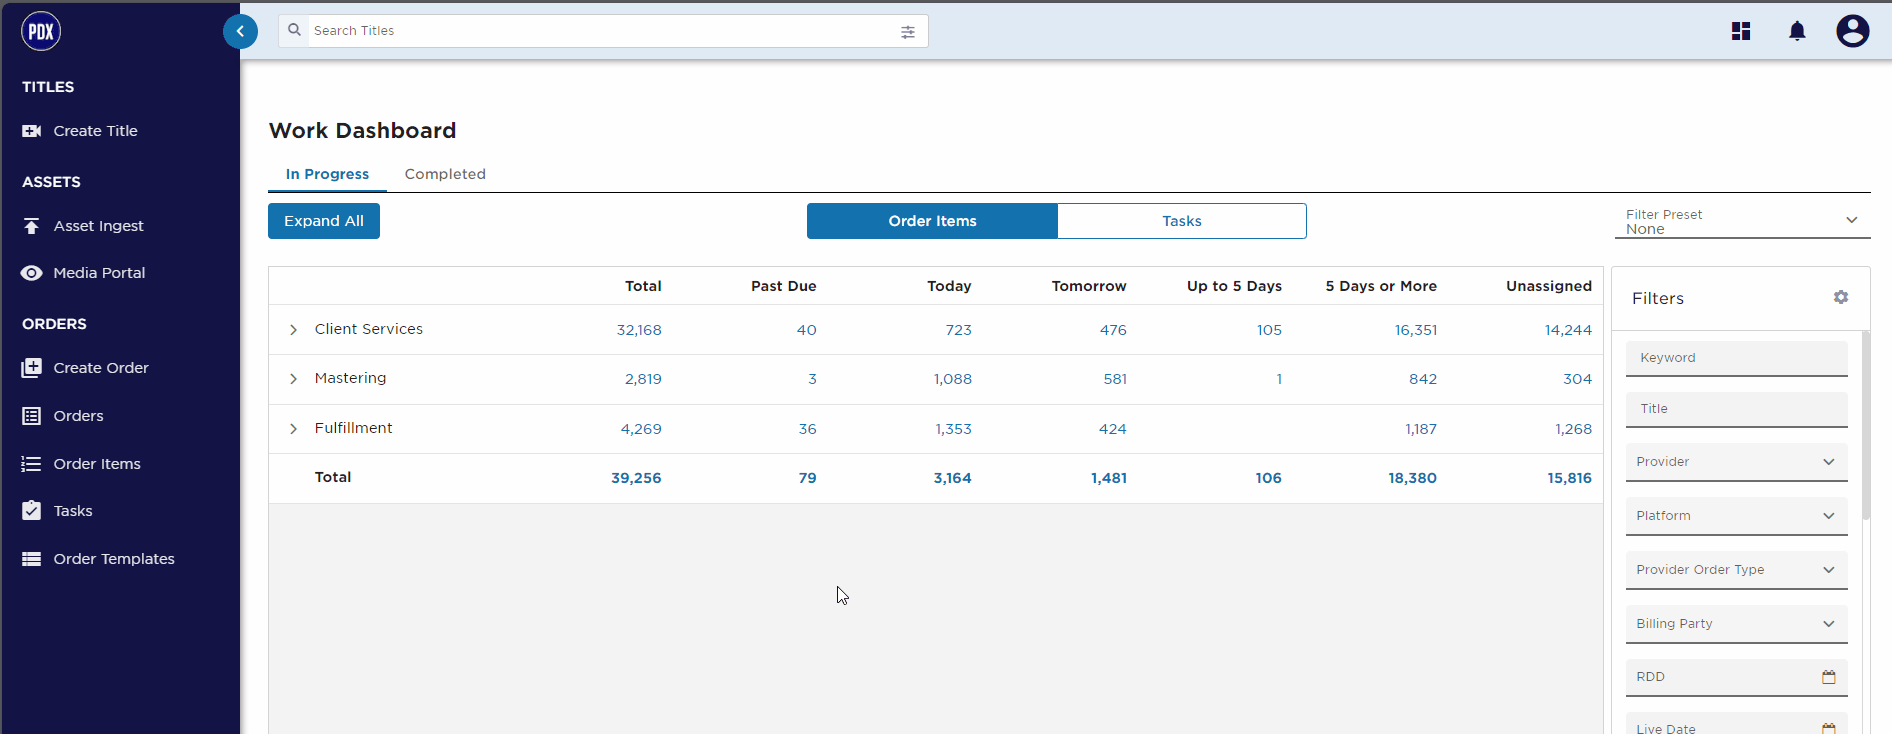The image size is (1892, 734).
Task: Click Client Services past due 40
Action: tap(806, 330)
